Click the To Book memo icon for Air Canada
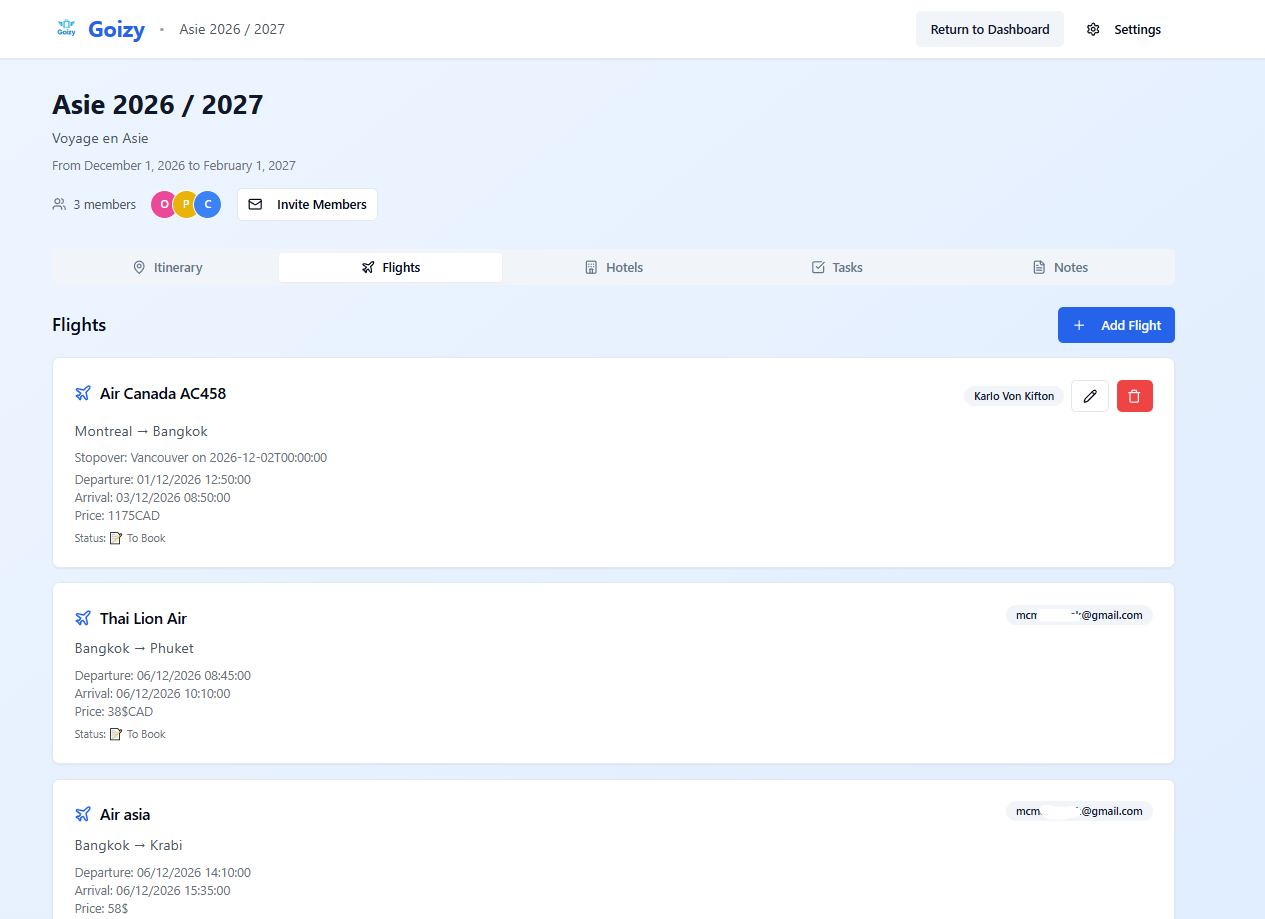1265x919 pixels. tap(116, 538)
